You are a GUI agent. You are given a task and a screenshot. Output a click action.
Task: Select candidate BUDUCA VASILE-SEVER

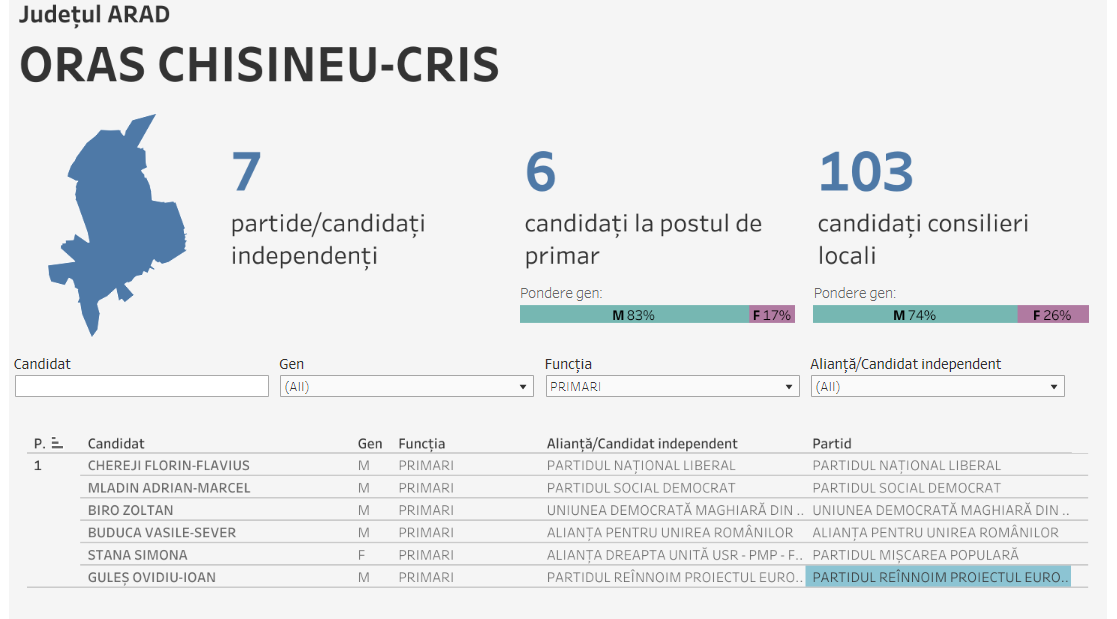coord(162,533)
